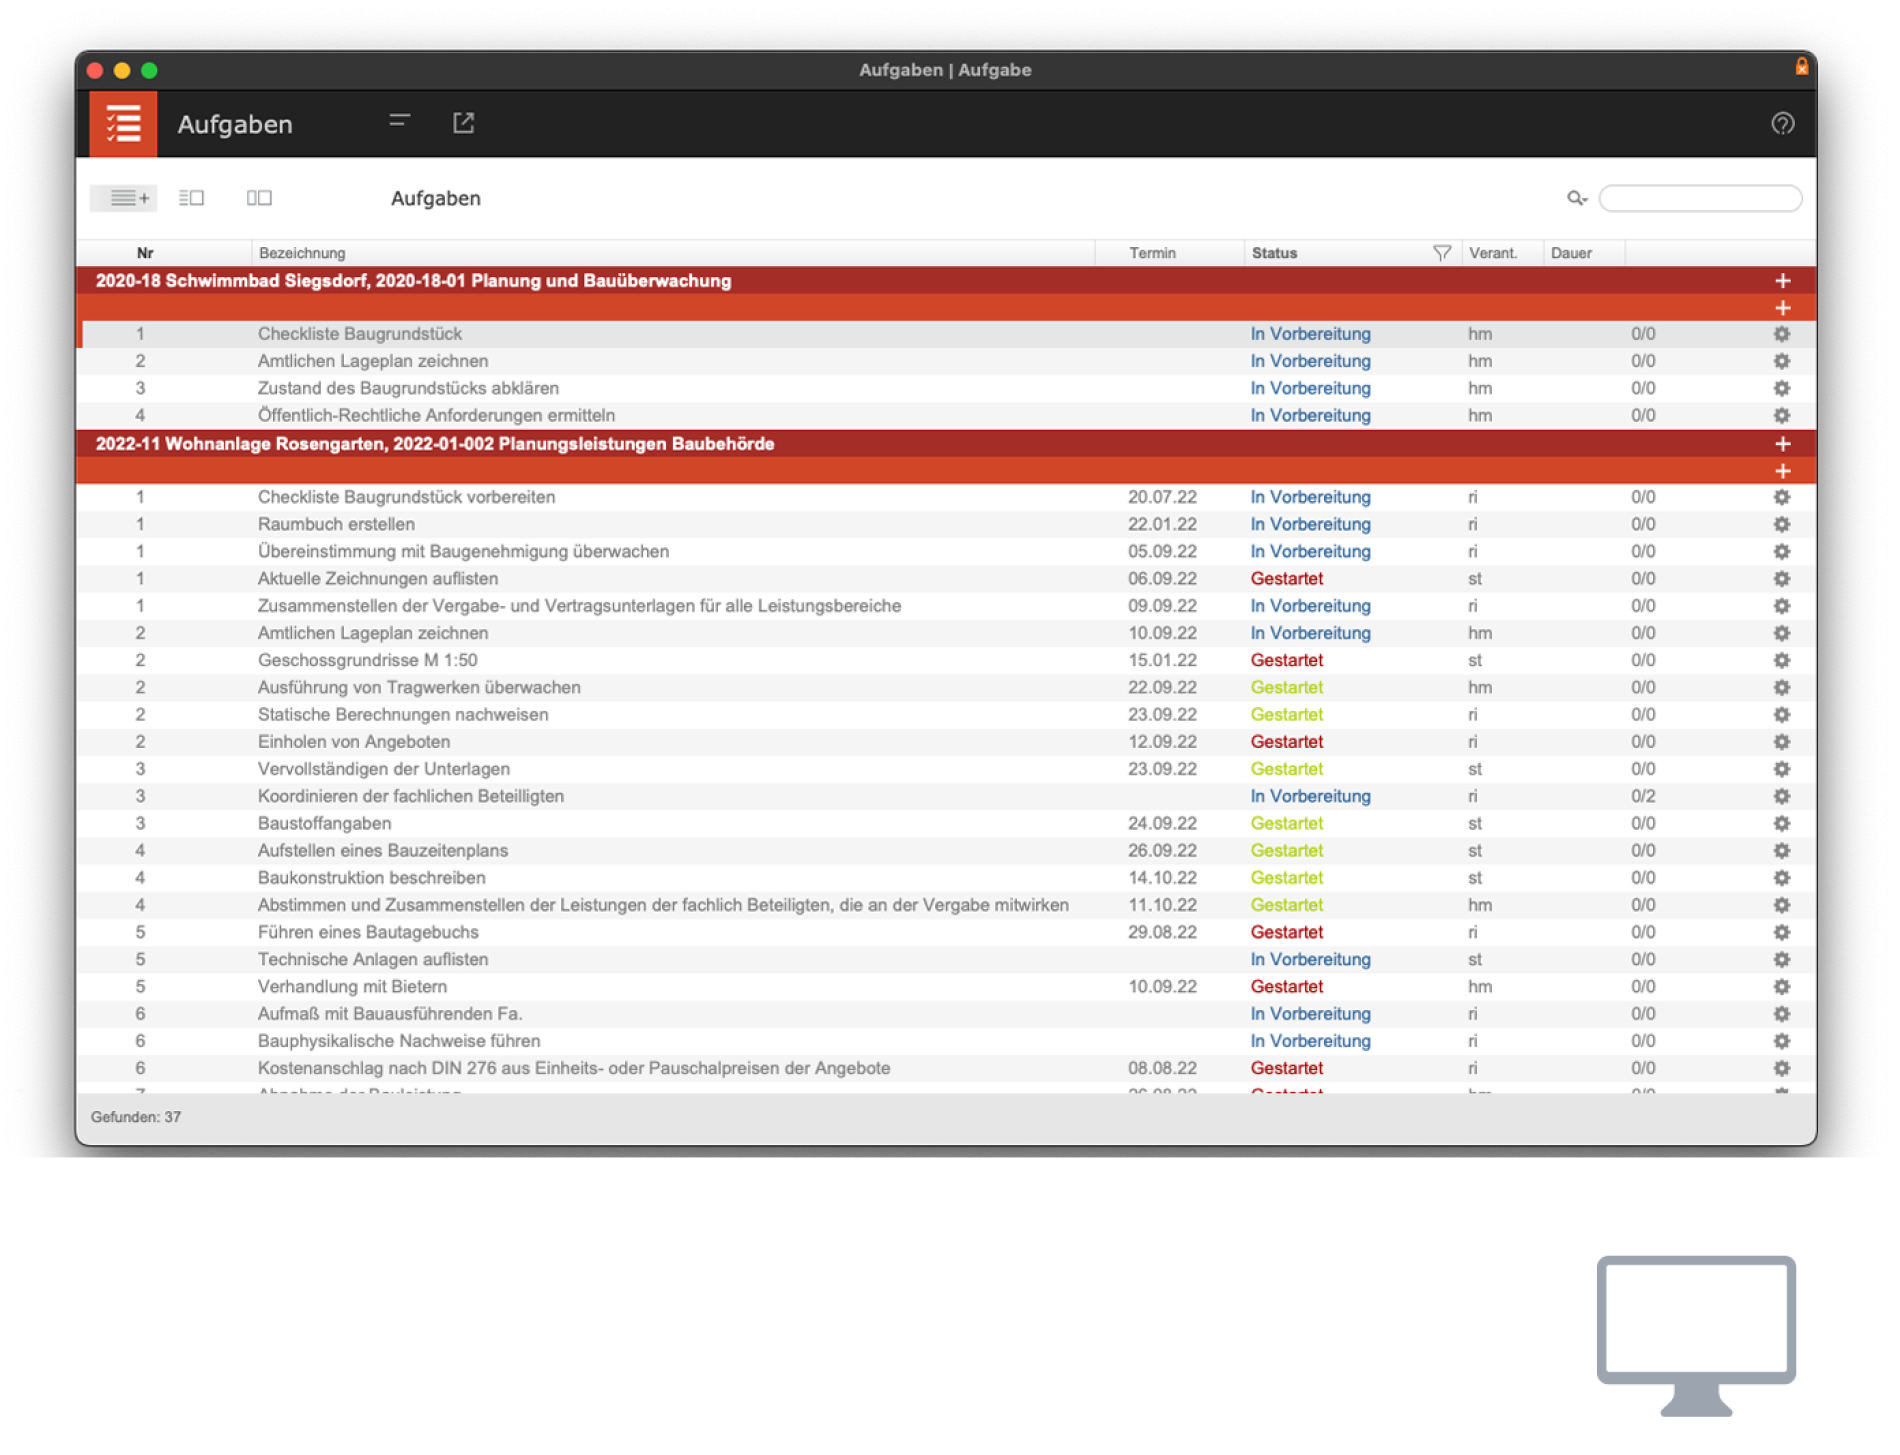This screenshot has height=1455, width=1900.
Task: Click date 29.08.22 of Führen eines Bautagebuchs
Action: point(1162,932)
